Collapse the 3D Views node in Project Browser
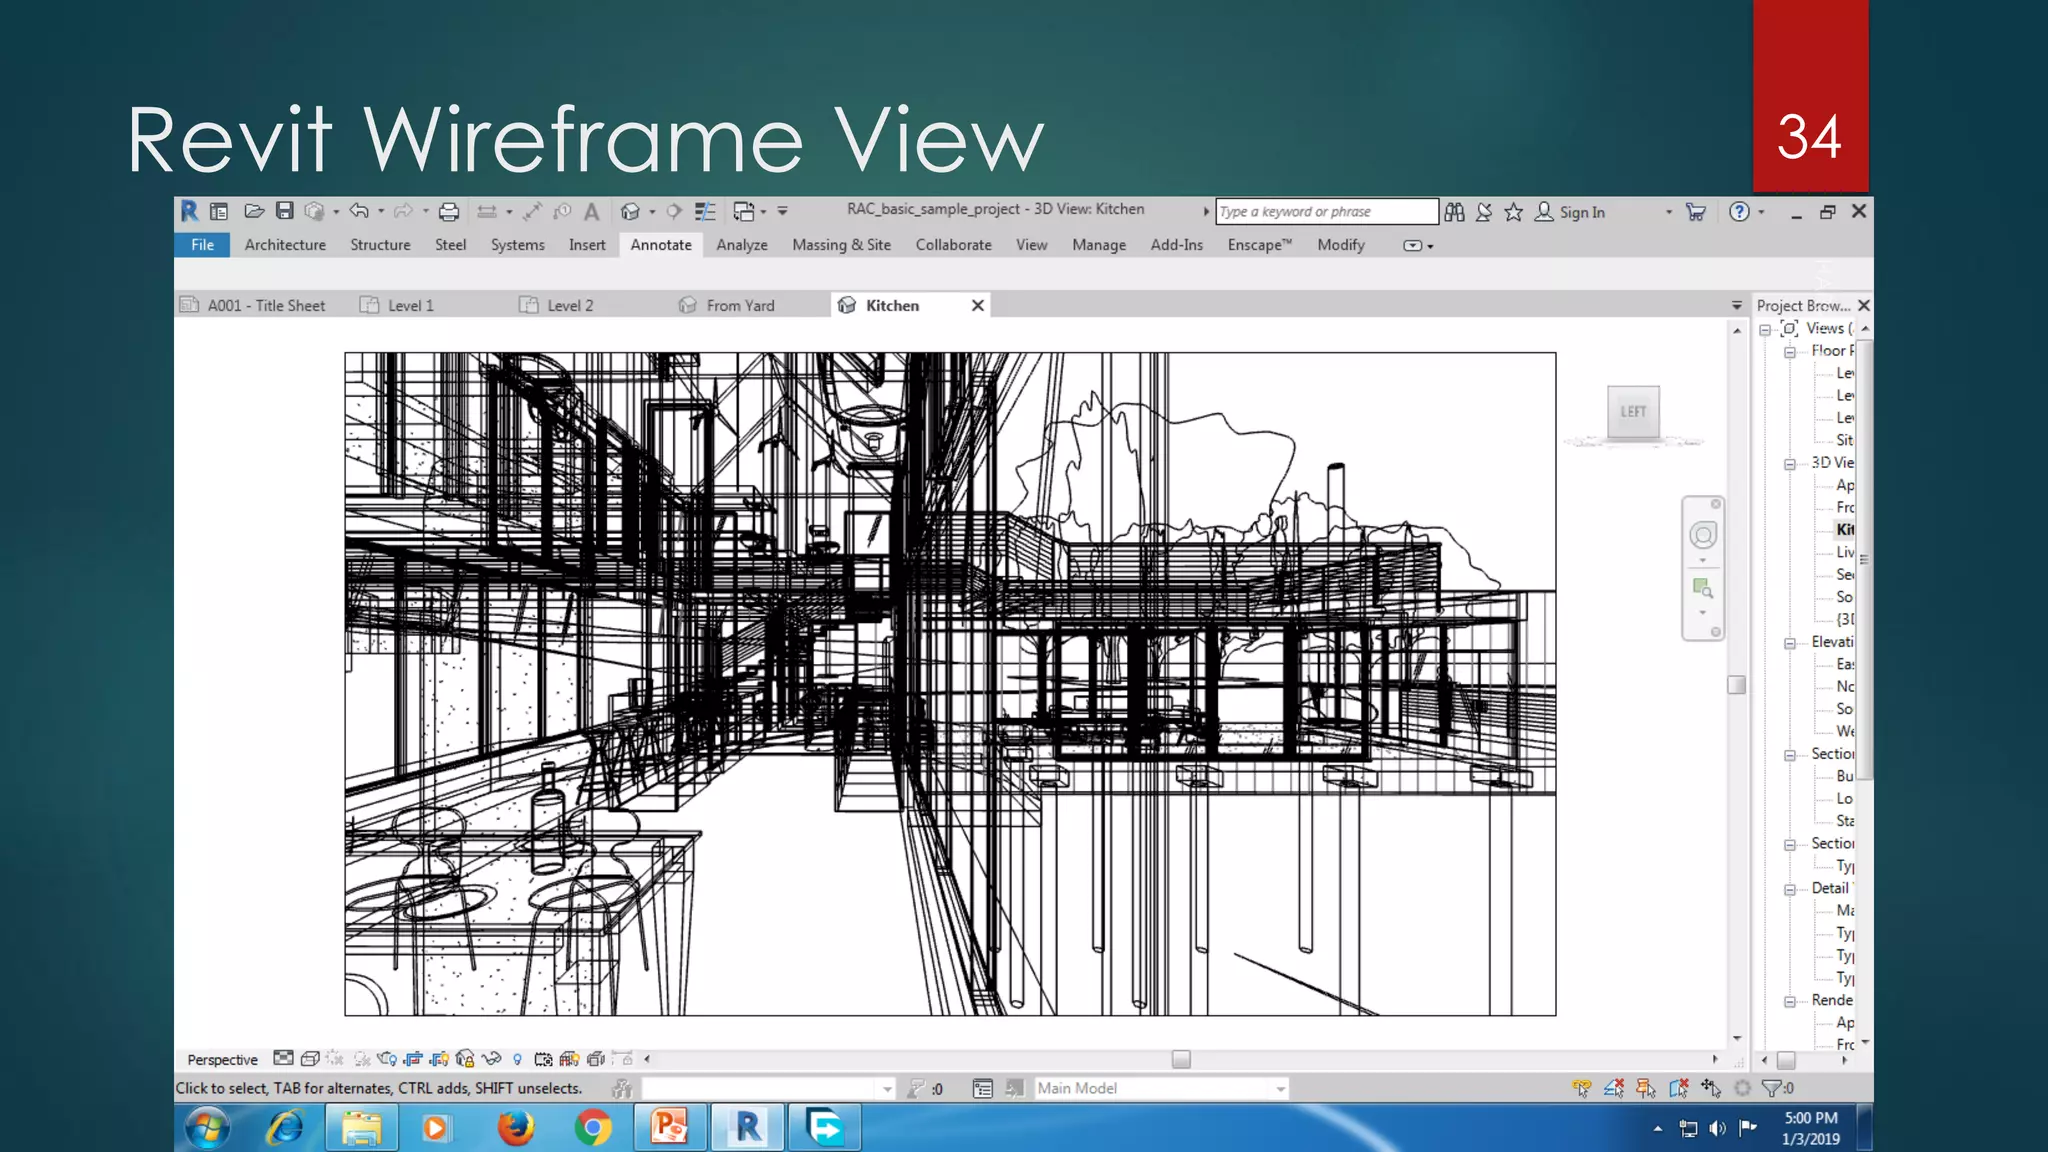The height and width of the screenshot is (1152, 2048). pyautogui.click(x=1790, y=464)
